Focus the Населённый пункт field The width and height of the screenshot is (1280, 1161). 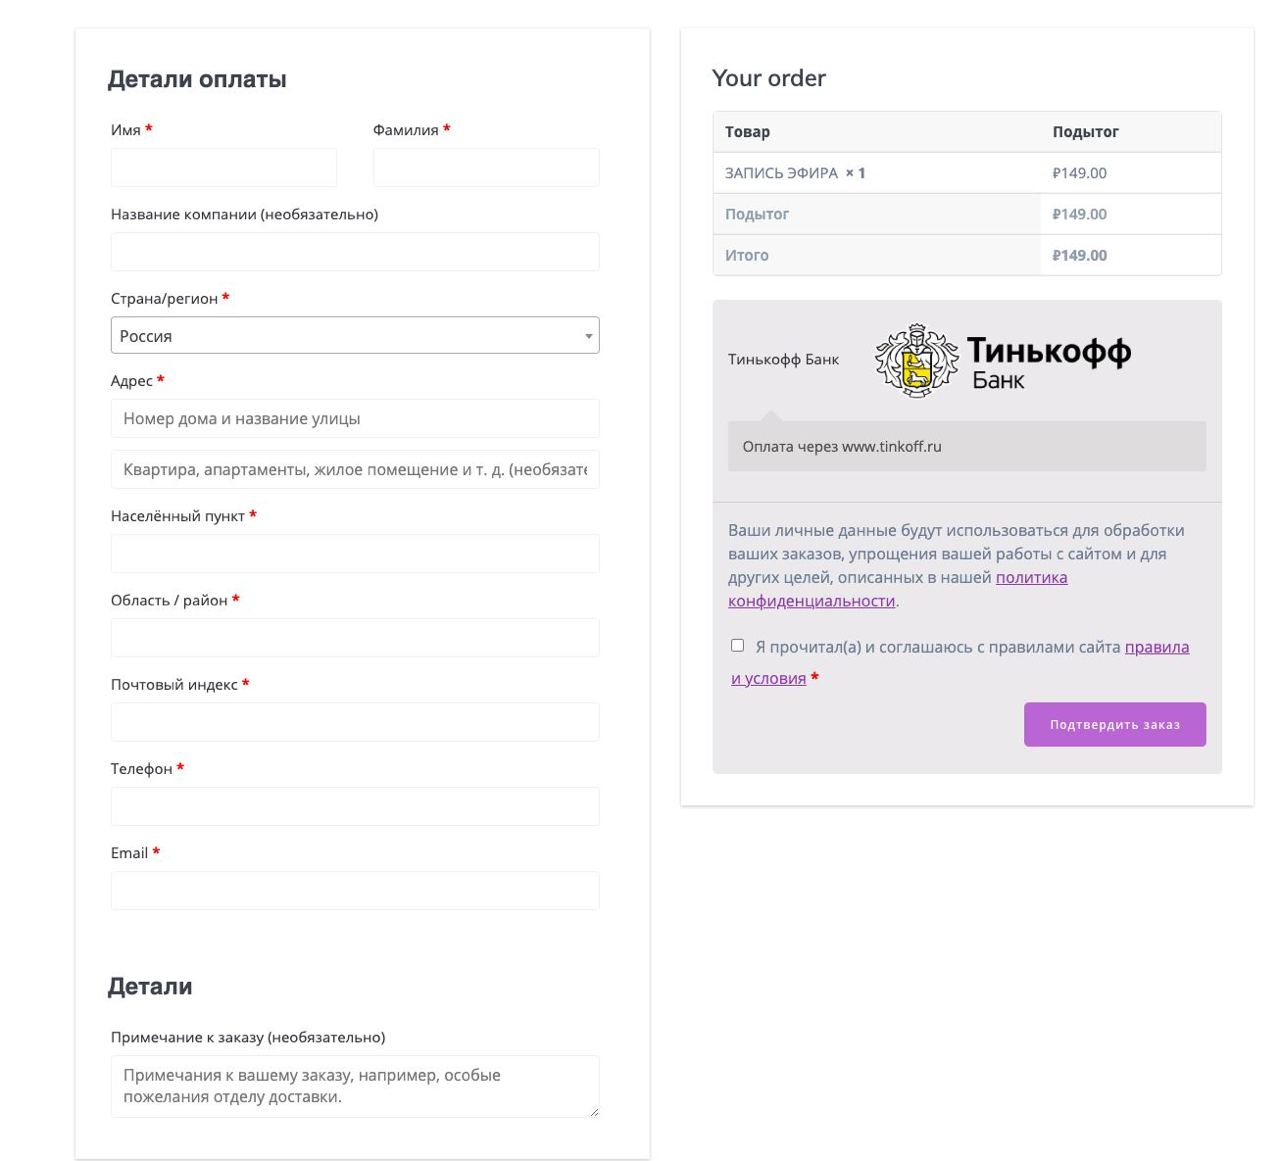355,554
